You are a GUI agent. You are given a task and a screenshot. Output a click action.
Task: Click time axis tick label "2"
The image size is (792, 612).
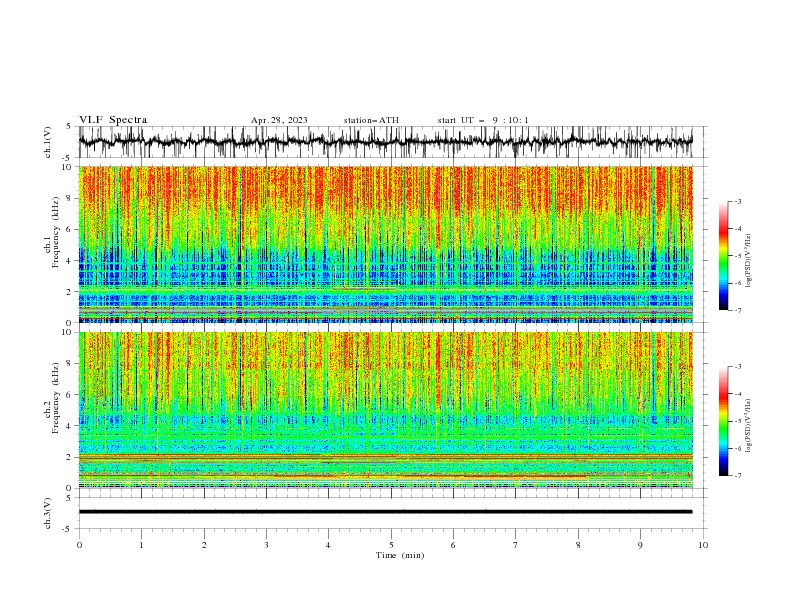click(204, 545)
